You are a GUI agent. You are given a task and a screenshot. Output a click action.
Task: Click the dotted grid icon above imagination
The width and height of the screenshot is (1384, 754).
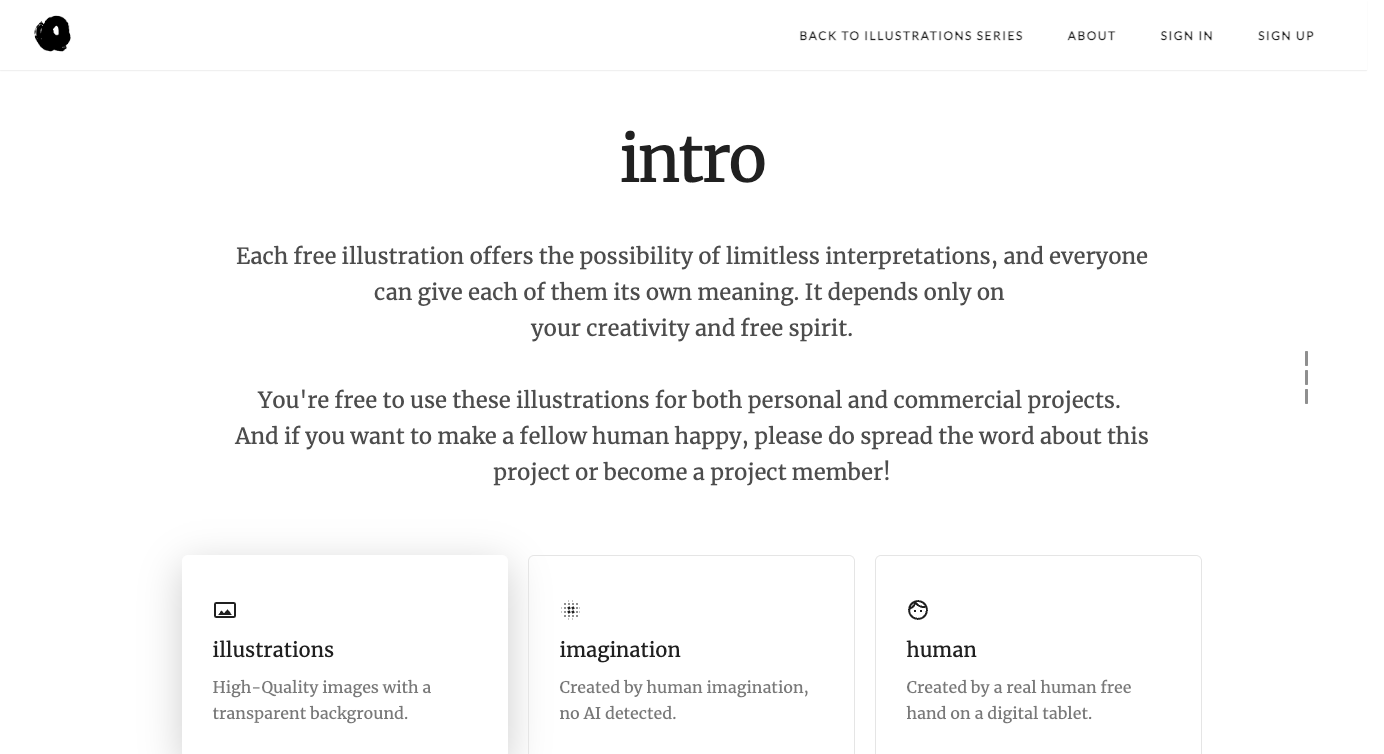pyautogui.click(x=571, y=610)
